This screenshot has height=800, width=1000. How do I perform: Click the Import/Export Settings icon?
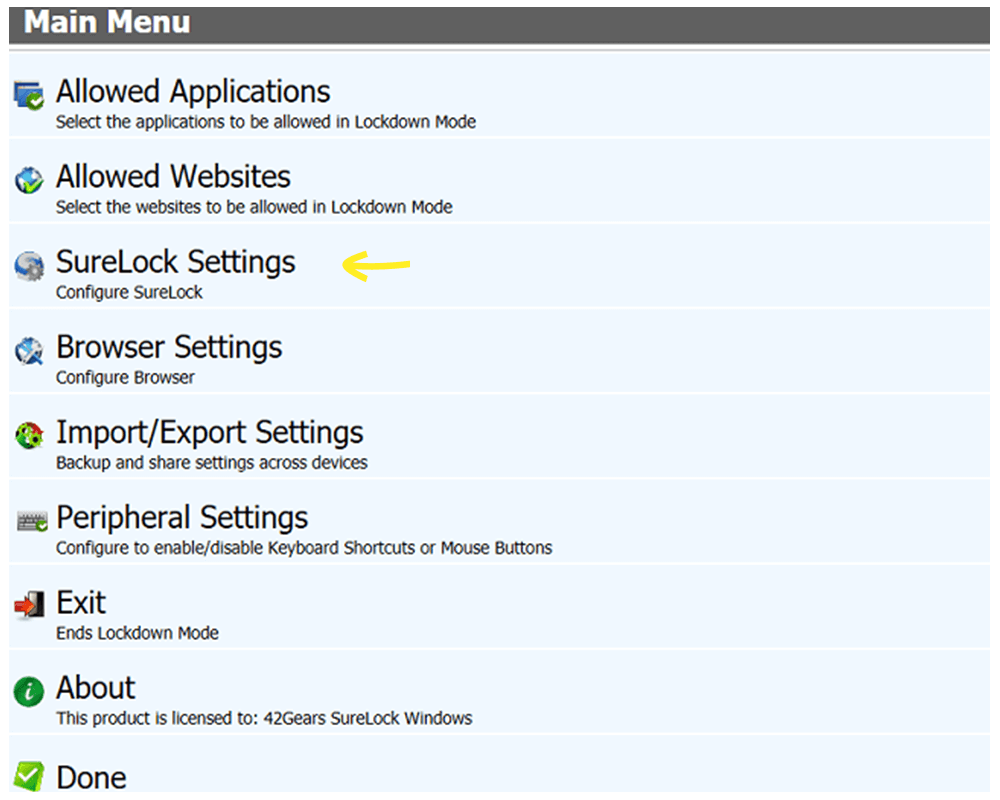29,436
